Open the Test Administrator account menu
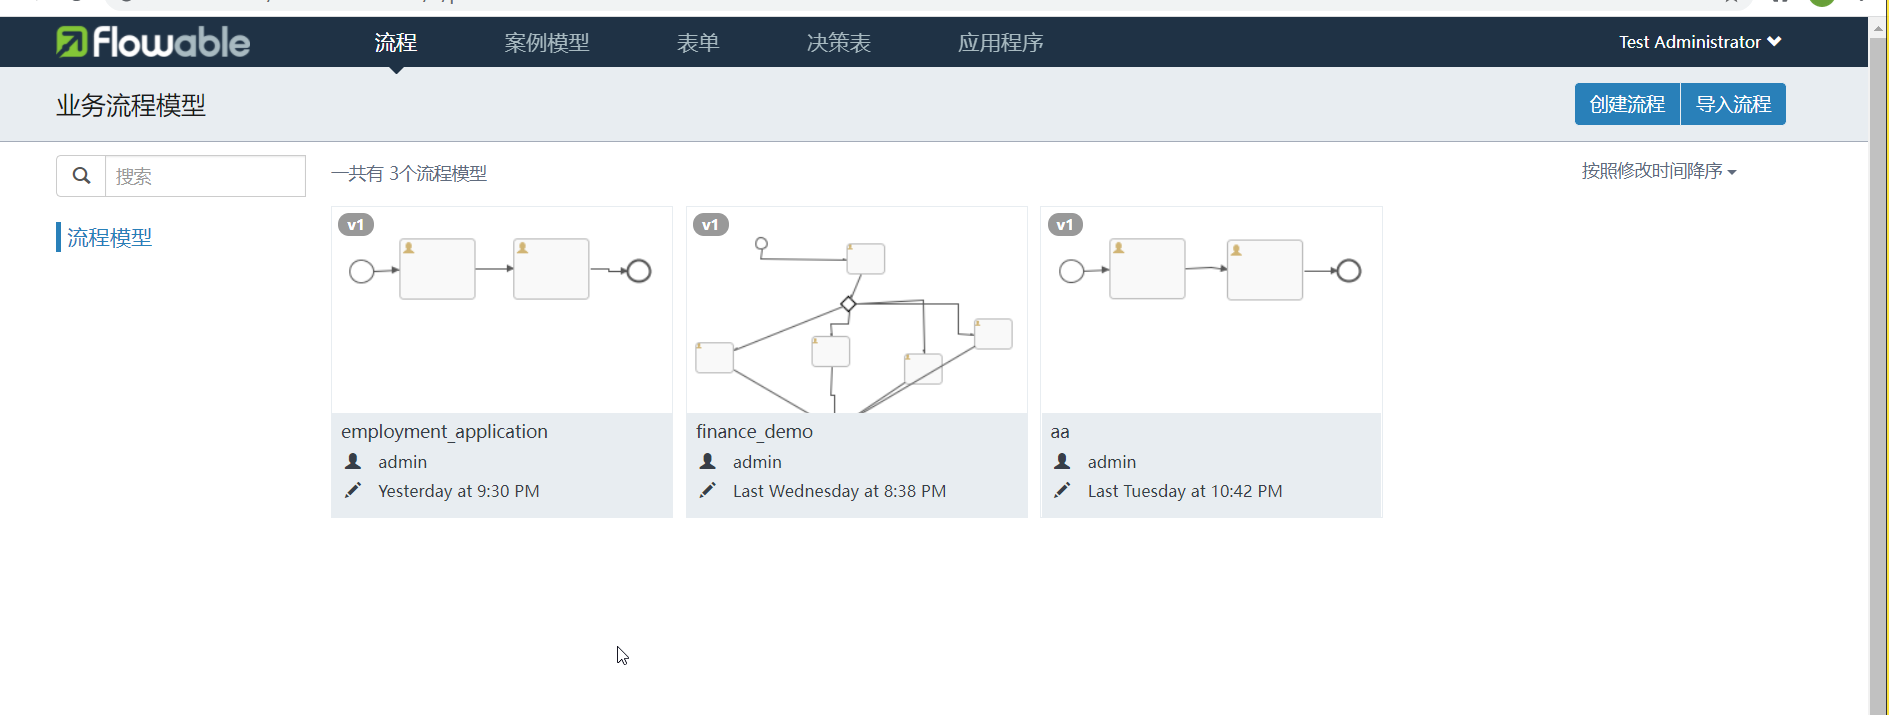Viewport: 1889px width, 715px height. tap(1698, 42)
